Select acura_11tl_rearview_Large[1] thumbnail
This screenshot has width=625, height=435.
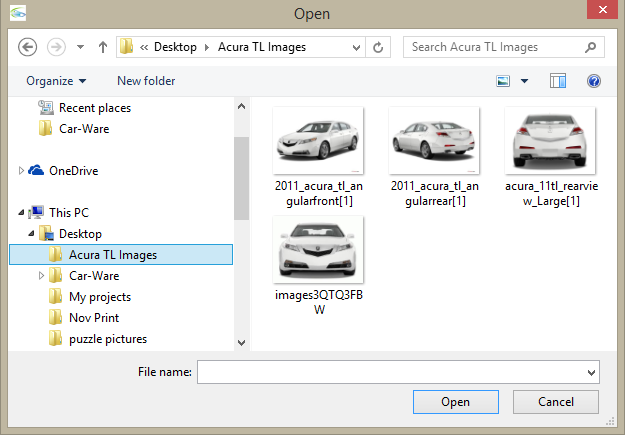[550, 140]
